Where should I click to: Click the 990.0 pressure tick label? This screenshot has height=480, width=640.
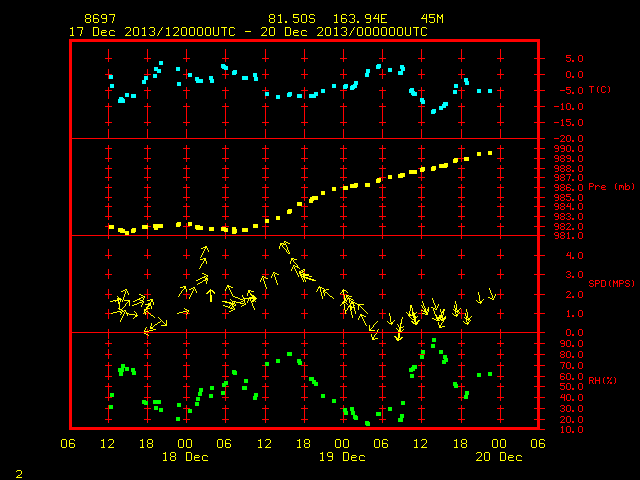tap(569, 149)
